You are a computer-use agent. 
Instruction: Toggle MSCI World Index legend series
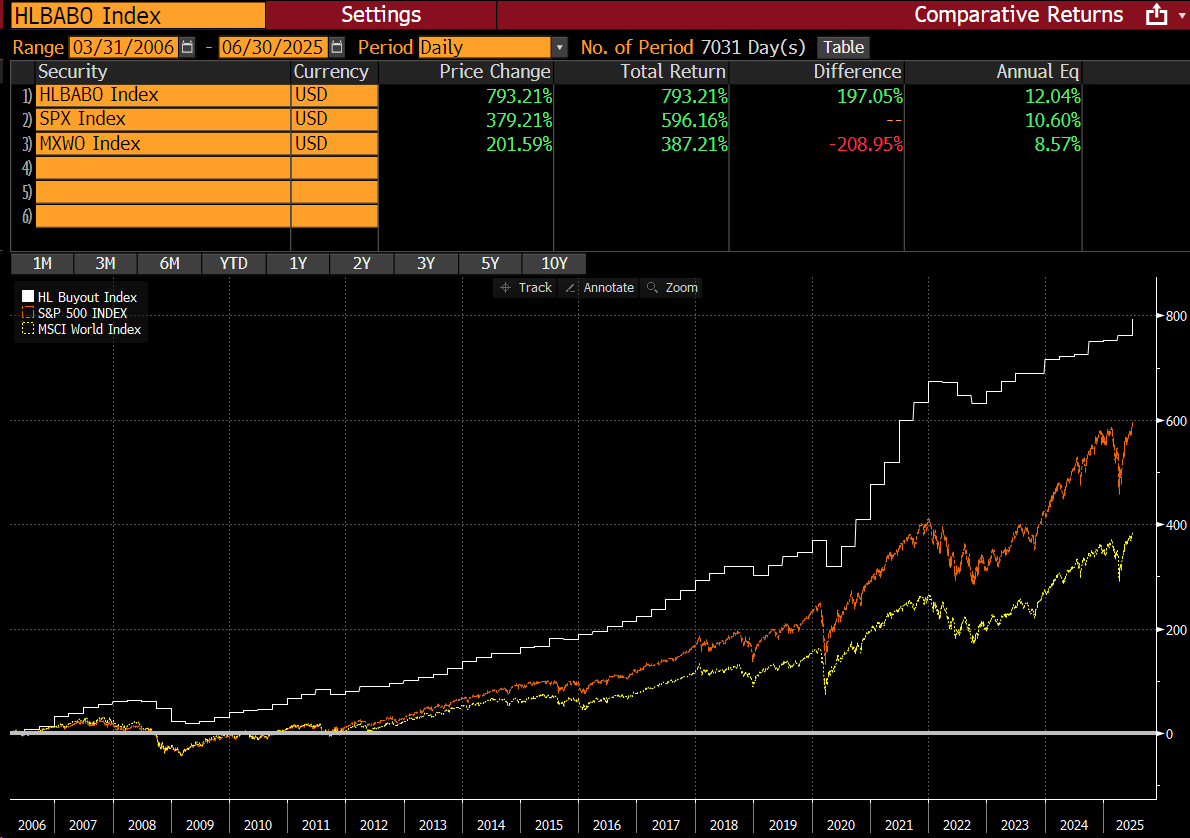tap(28, 329)
